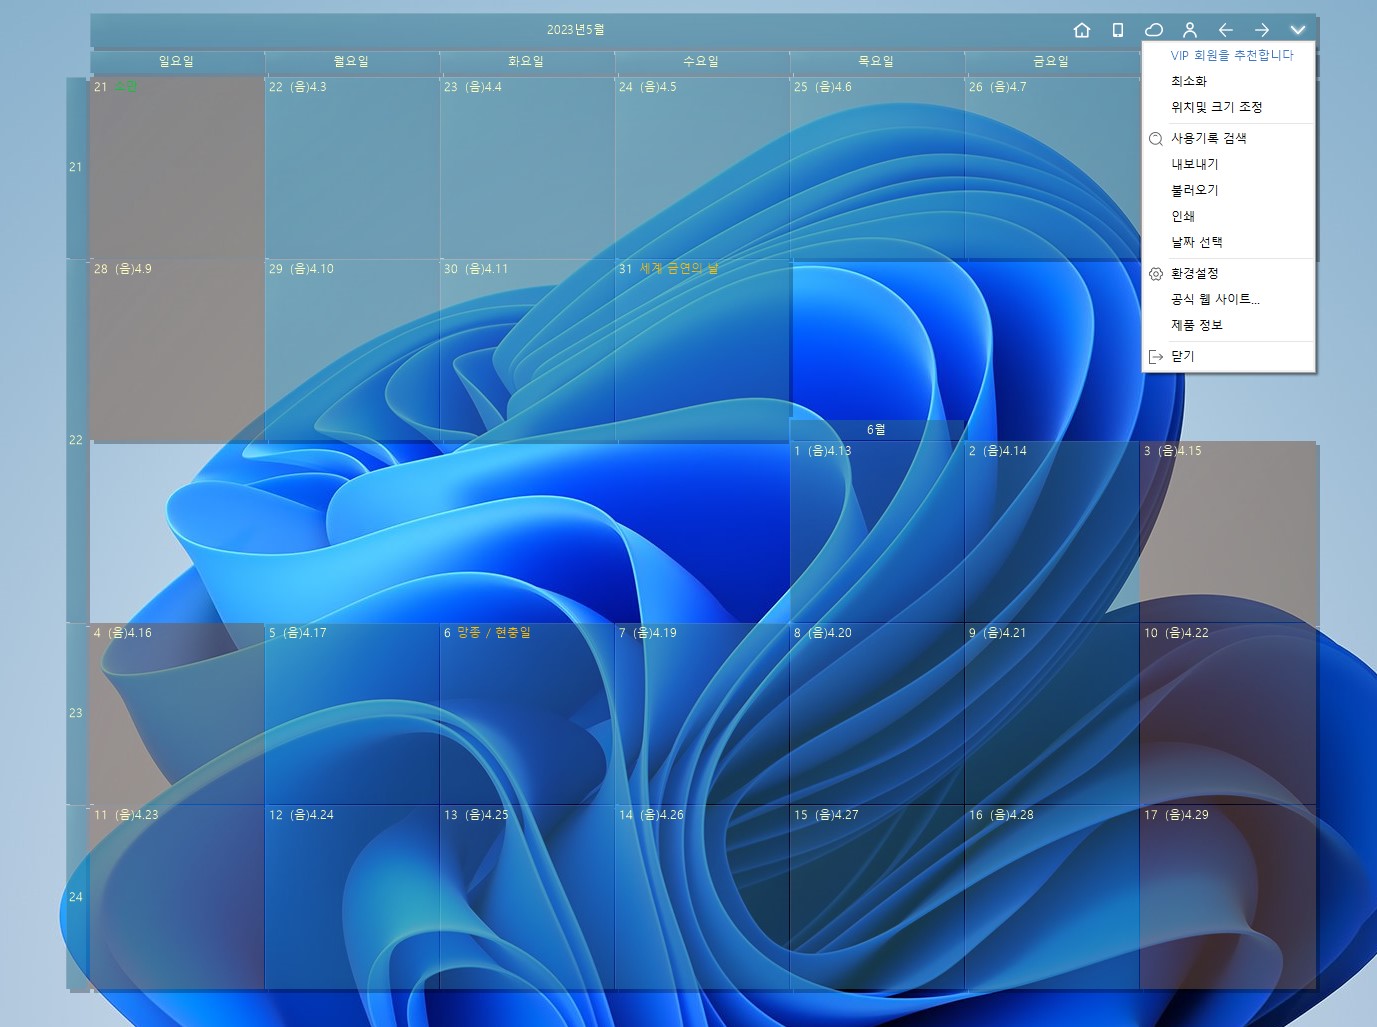Screen dimensions: 1377x1027
Task: Click the '금요일' weekday header
Action: (1052, 62)
